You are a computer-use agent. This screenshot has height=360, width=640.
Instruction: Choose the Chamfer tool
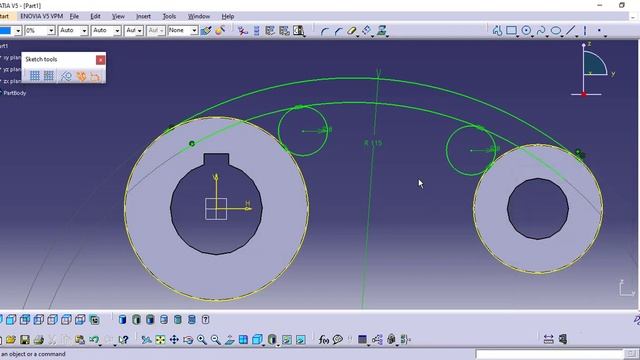click(338, 31)
